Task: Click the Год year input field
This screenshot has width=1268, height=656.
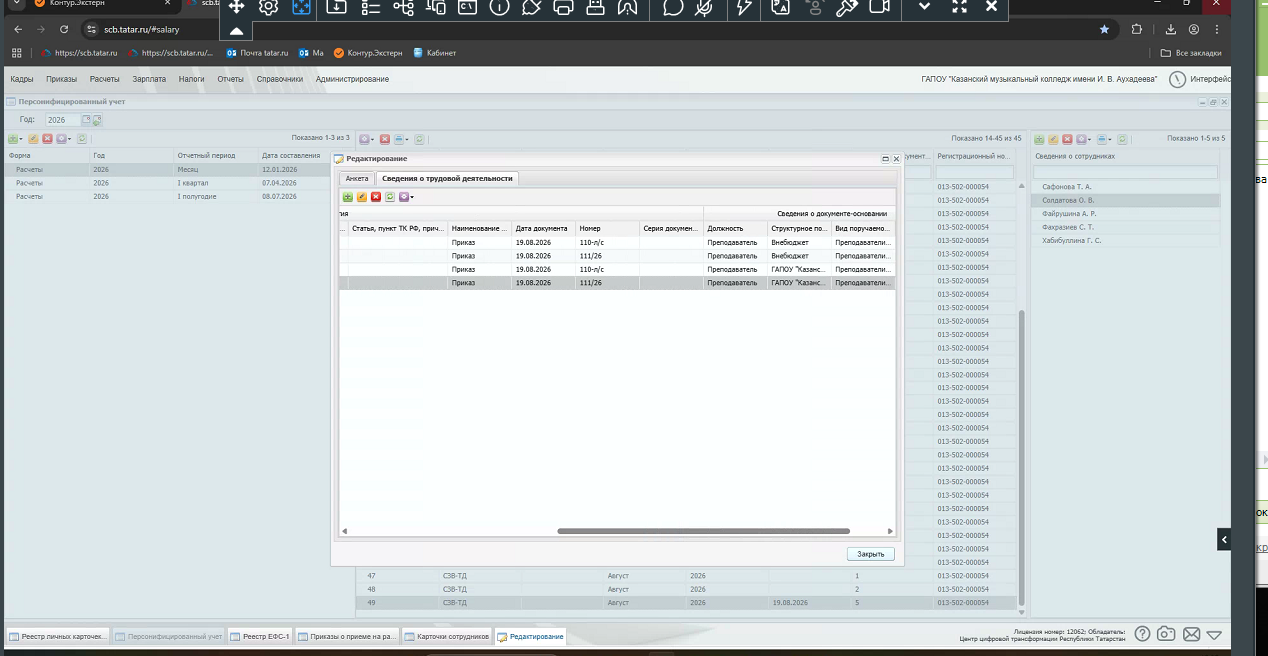Action: pyautogui.click(x=62, y=119)
